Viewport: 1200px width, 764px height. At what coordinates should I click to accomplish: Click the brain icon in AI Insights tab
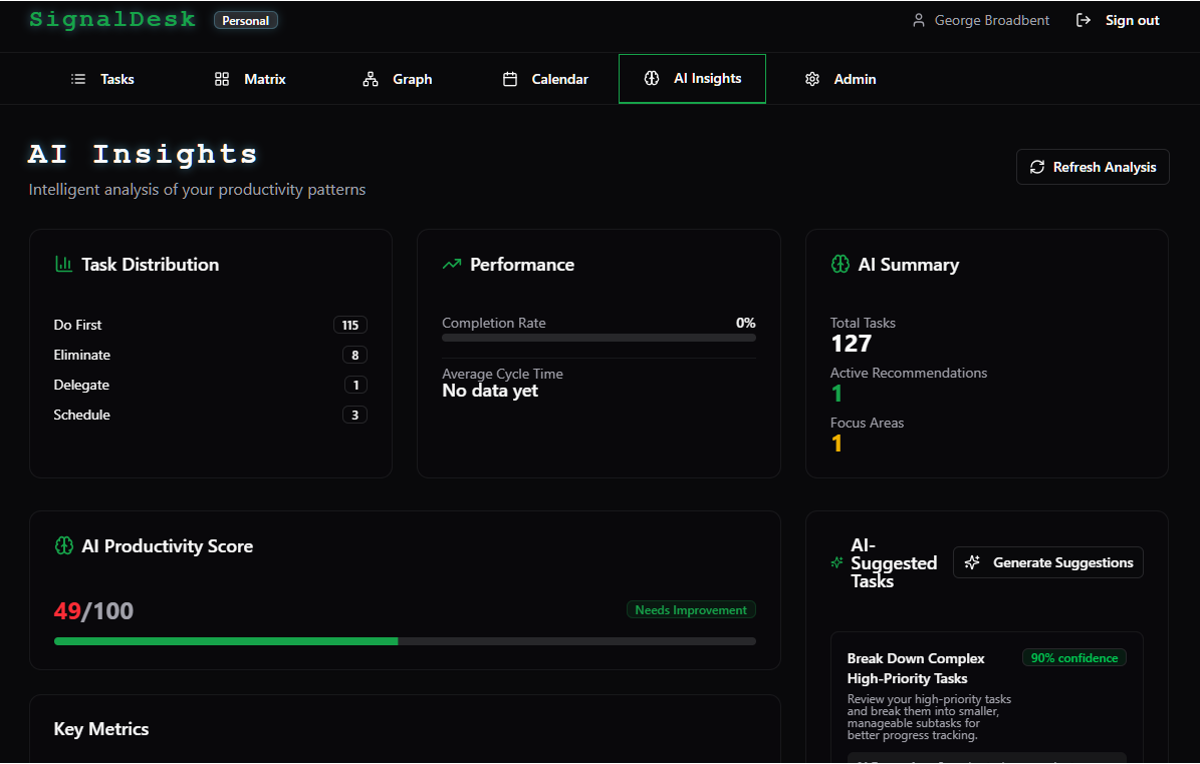pyautogui.click(x=652, y=78)
